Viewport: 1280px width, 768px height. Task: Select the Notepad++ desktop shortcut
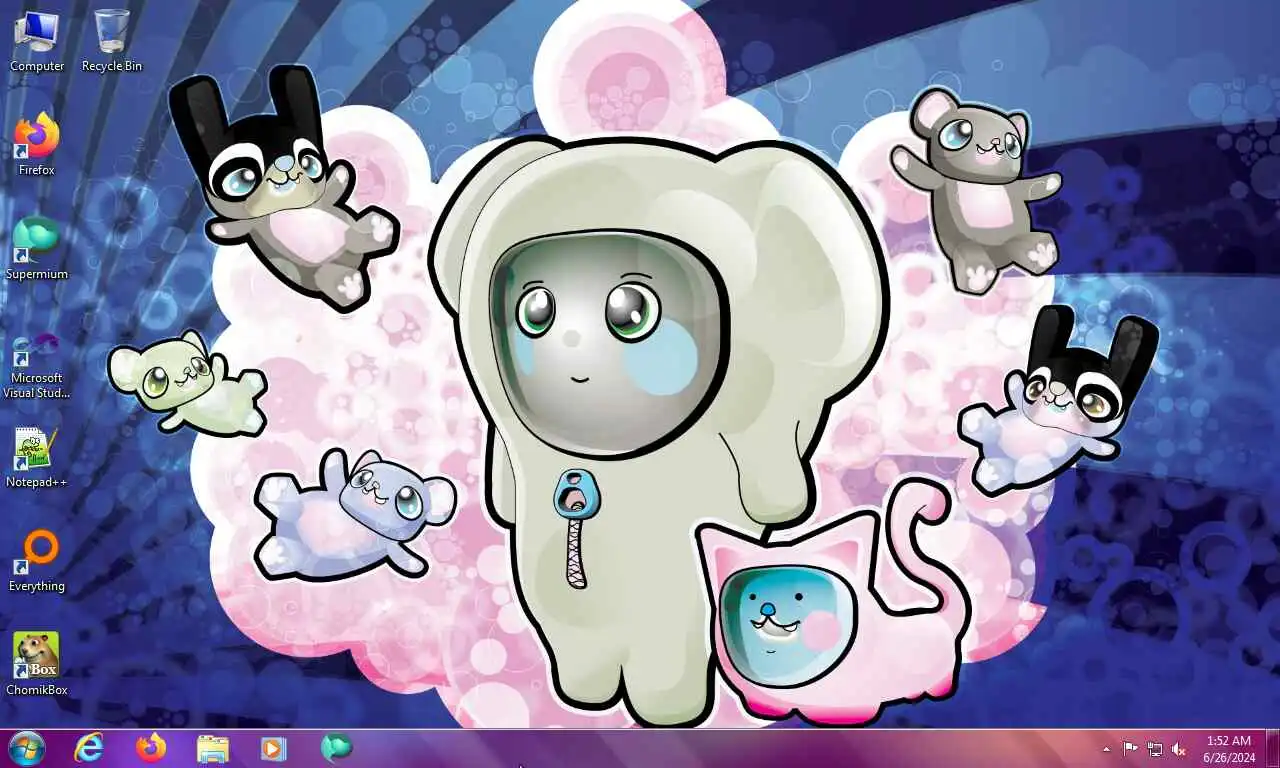click(x=37, y=458)
